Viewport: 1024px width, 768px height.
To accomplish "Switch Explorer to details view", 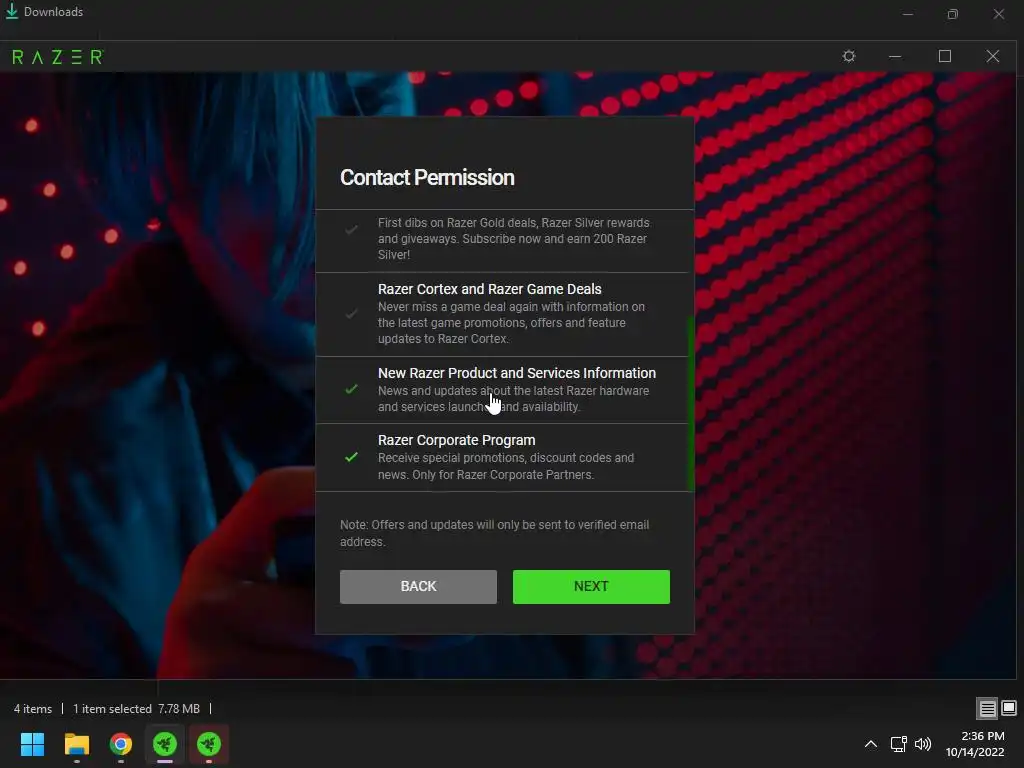I will tap(987, 709).
